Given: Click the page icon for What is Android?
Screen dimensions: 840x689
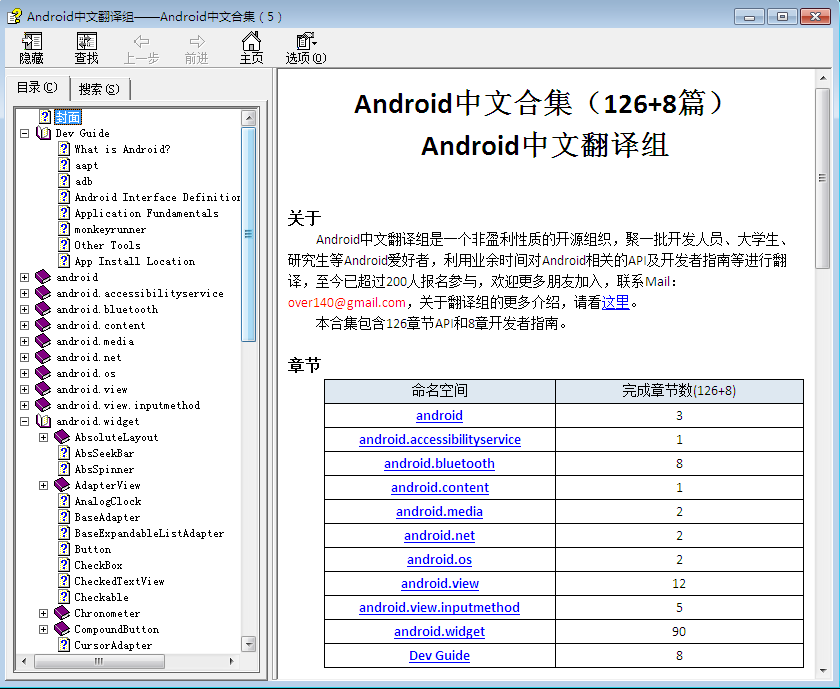Looking at the screenshot, I should click(x=64, y=149).
